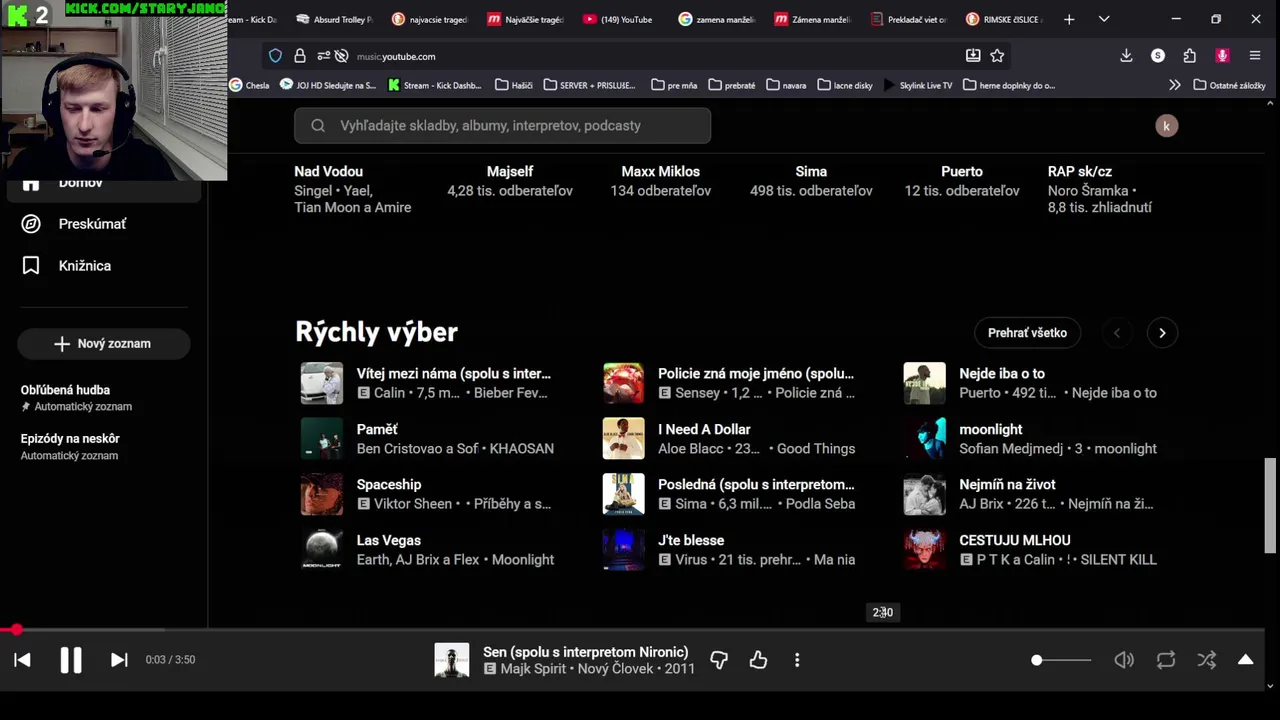
Task: Open the prebraté bookmarks folder
Action: (x=731, y=85)
